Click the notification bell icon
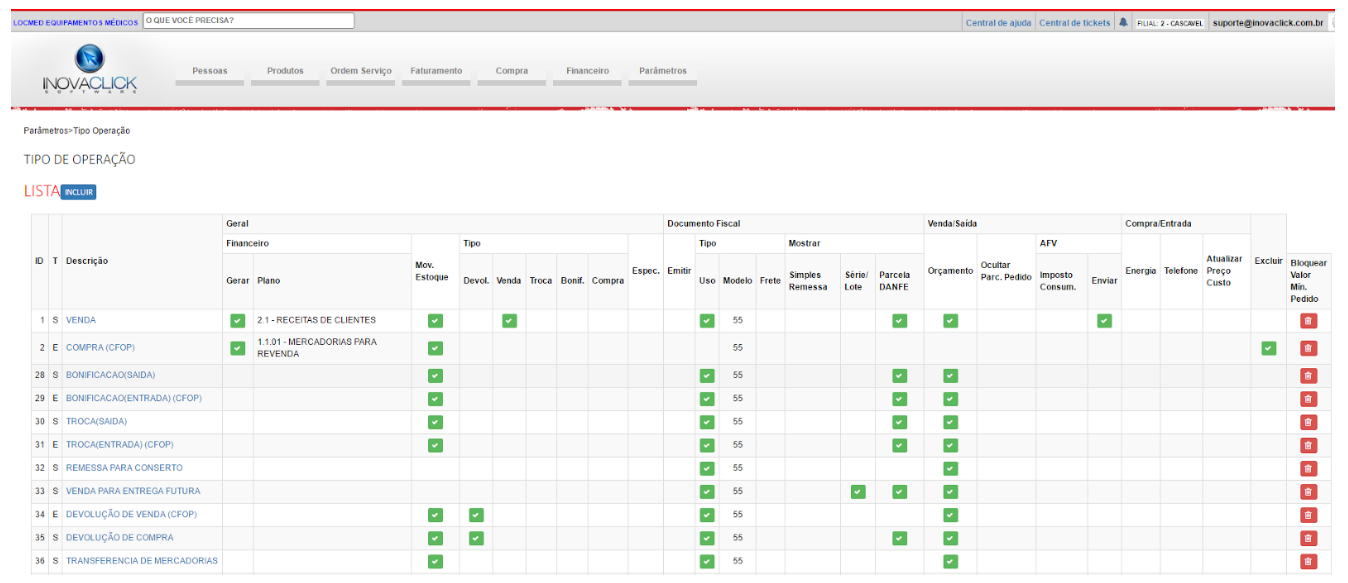 click(x=1123, y=22)
